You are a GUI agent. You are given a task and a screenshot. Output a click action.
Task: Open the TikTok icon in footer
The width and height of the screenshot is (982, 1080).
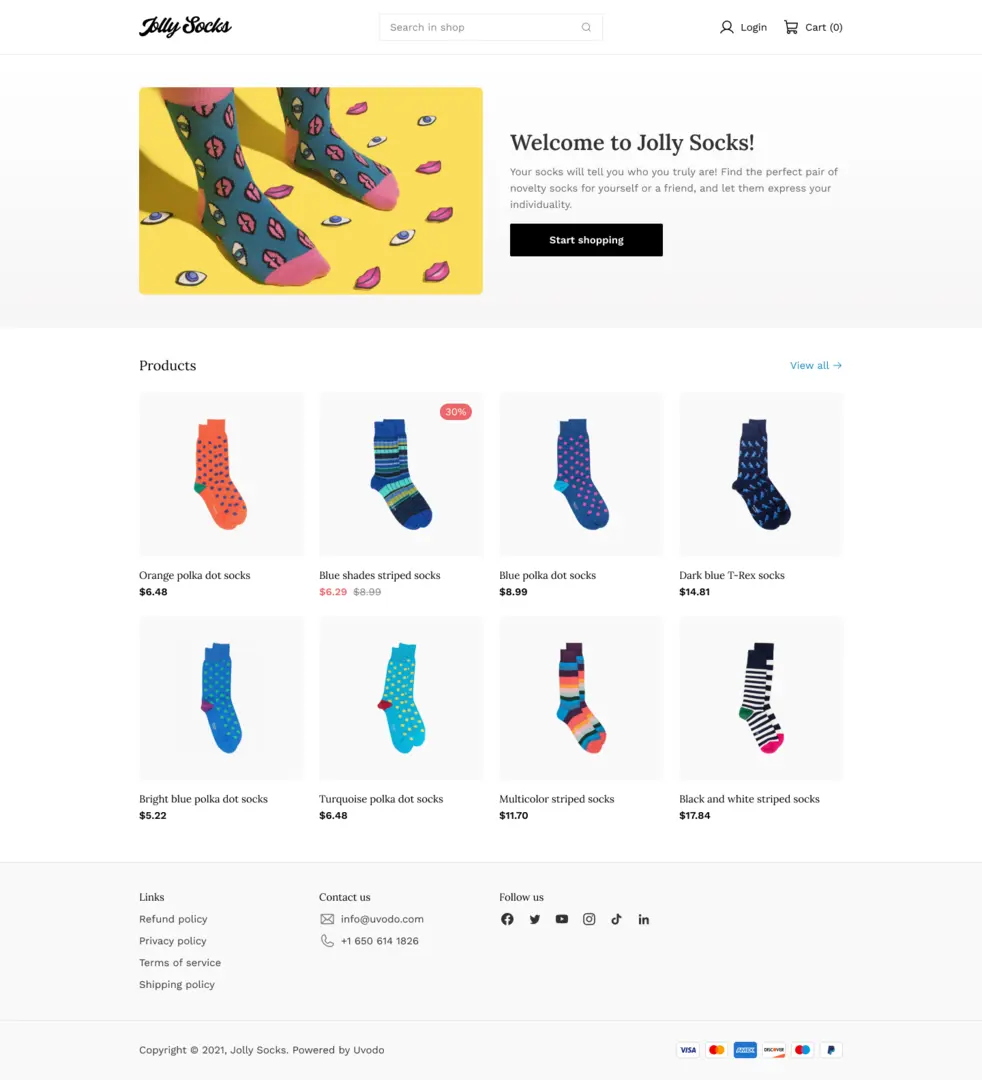click(x=616, y=919)
